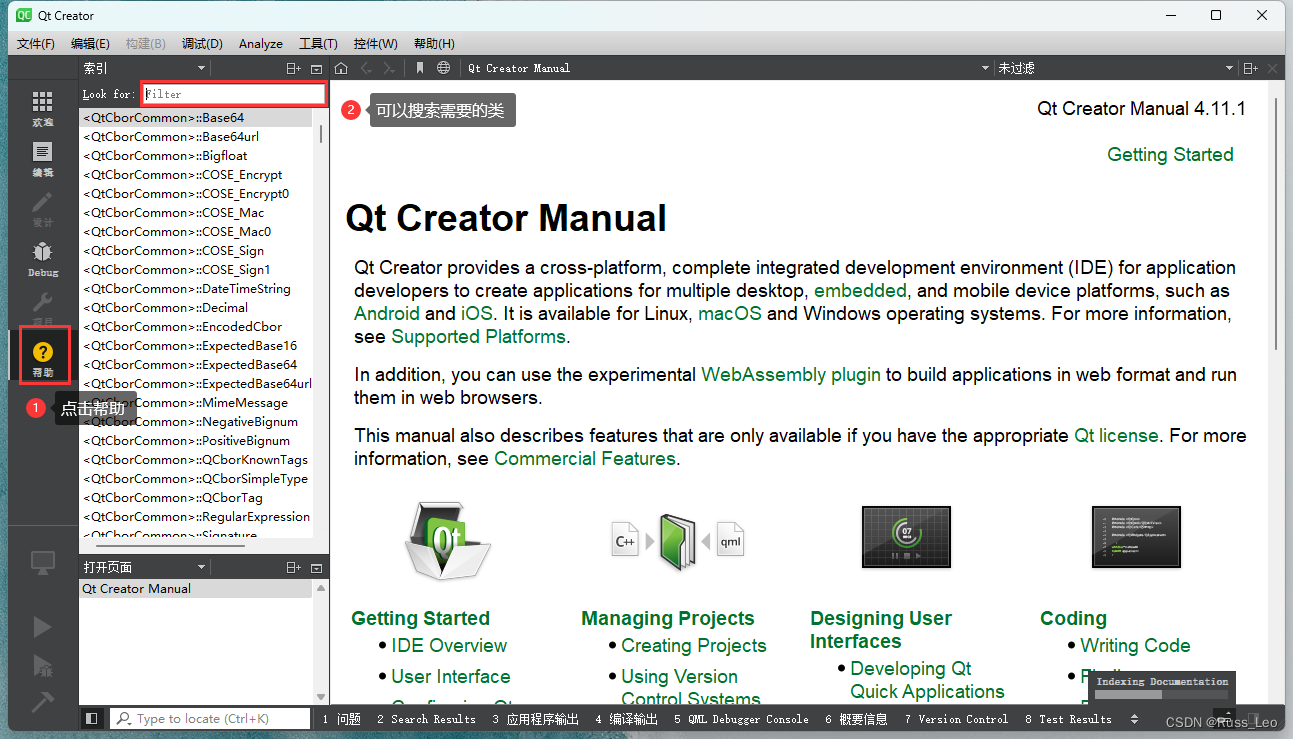1293x739 pixels.
Task: Close the open pages (打开页面) pane
Action: 317,567
